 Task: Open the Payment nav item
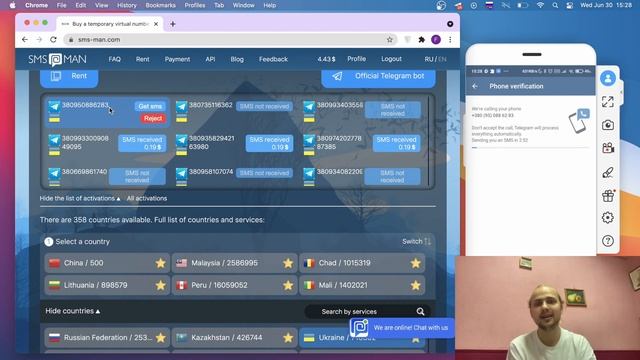pos(178,59)
